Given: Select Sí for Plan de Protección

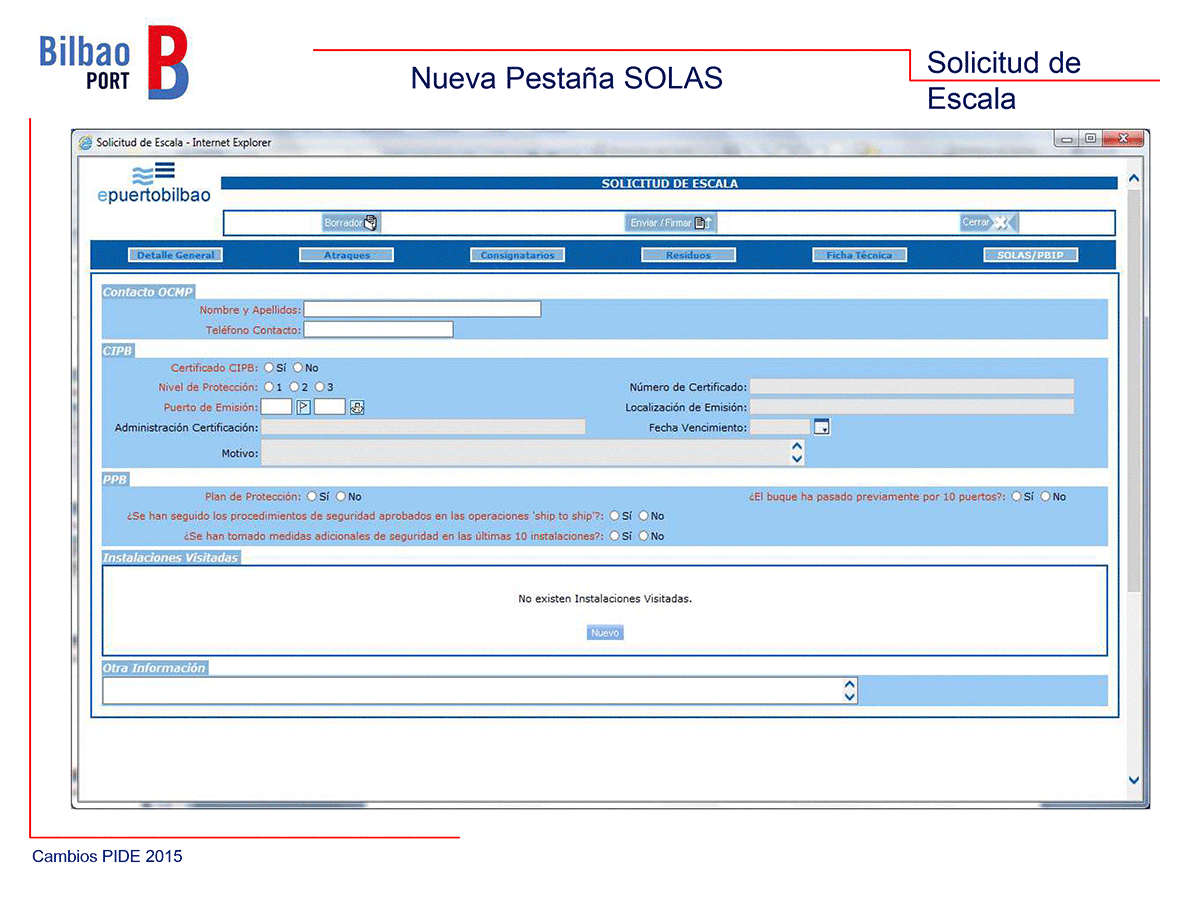Looking at the screenshot, I should [312, 496].
